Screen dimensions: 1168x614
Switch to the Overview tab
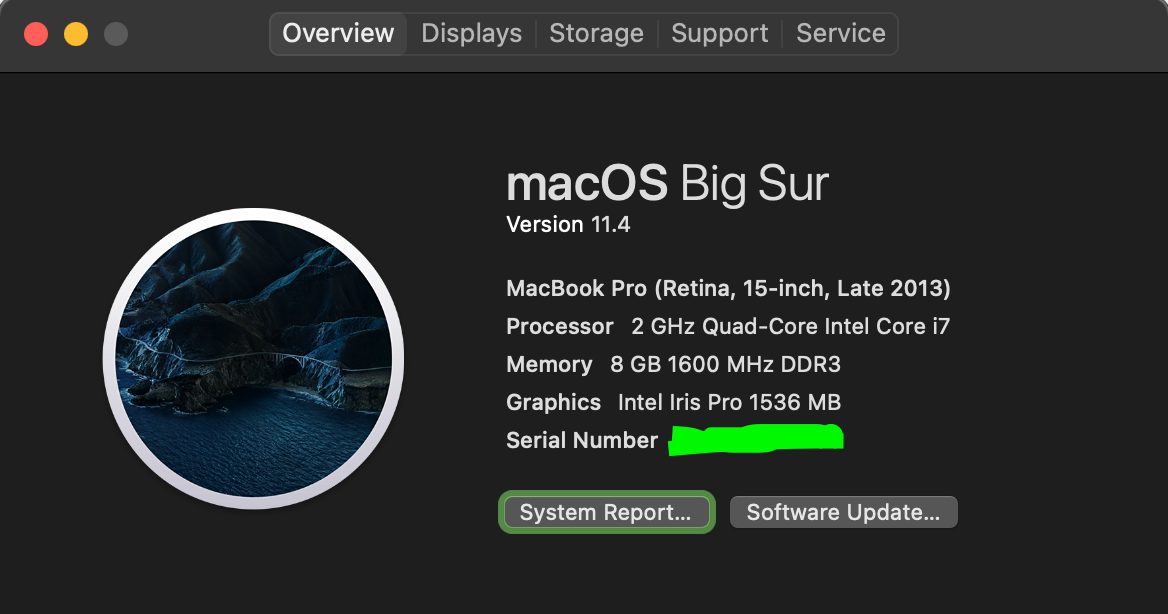(x=338, y=34)
